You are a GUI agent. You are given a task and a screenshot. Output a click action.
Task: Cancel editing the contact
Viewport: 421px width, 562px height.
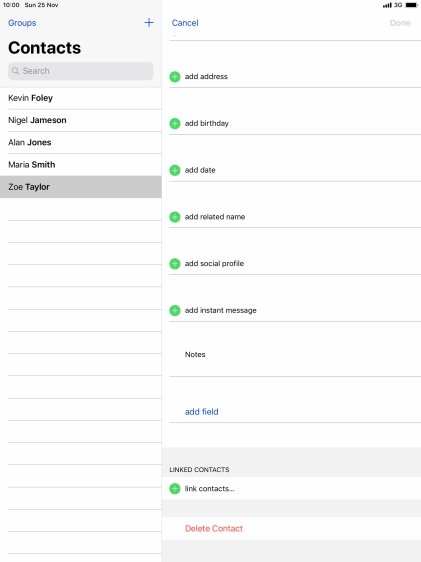coord(185,23)
